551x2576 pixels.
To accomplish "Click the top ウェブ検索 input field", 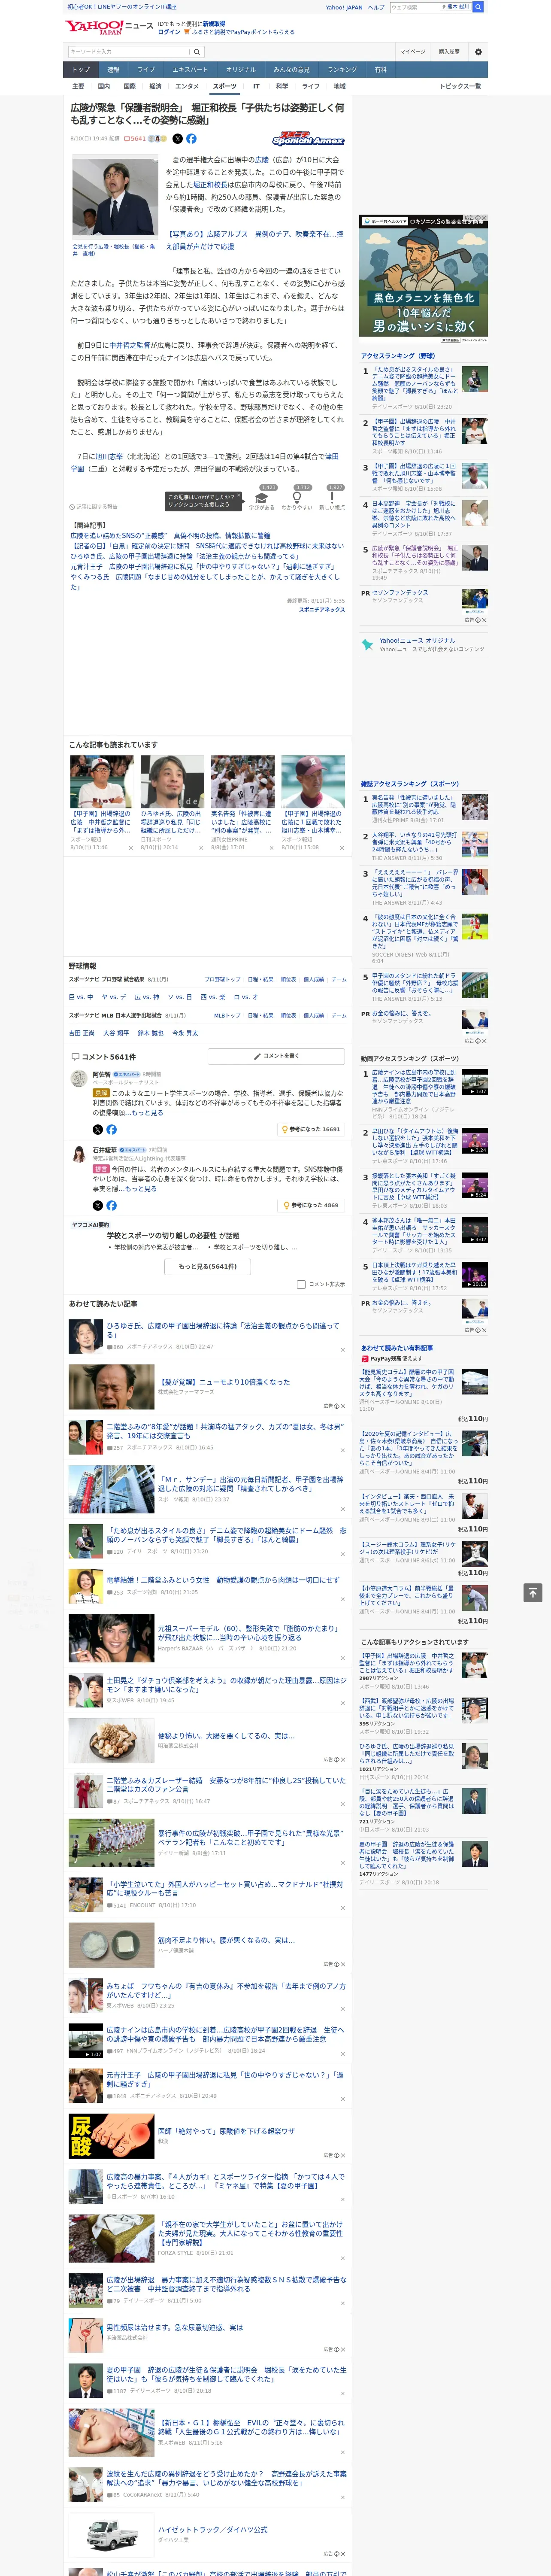I will 414,7.
